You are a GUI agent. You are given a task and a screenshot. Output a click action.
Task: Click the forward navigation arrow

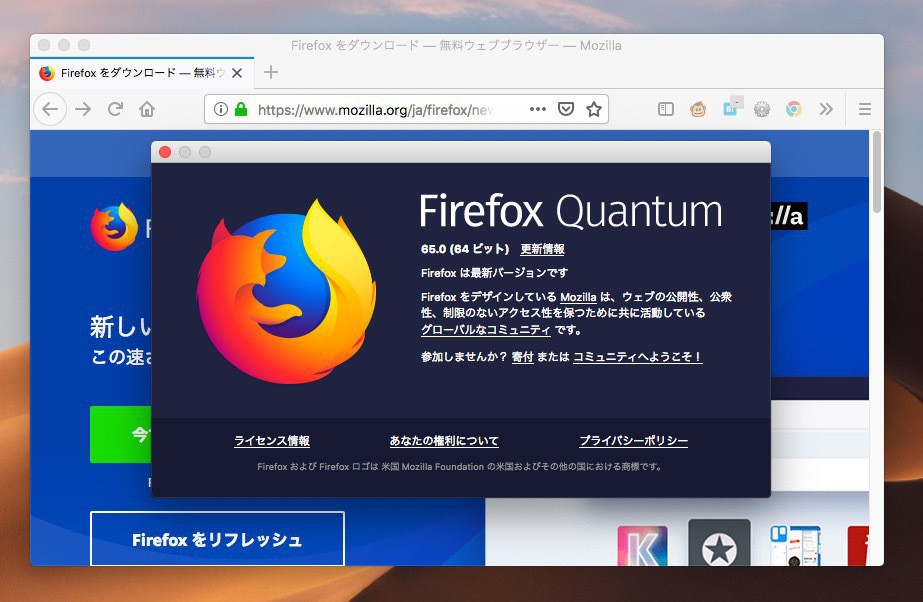click(83, 109)
